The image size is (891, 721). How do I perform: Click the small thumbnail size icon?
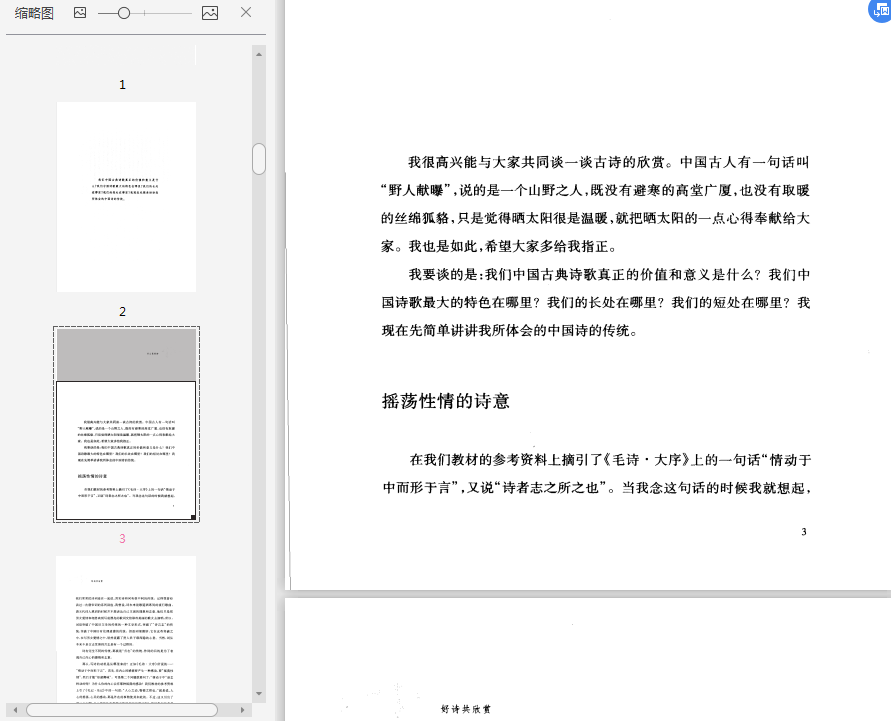click(80, 12)
